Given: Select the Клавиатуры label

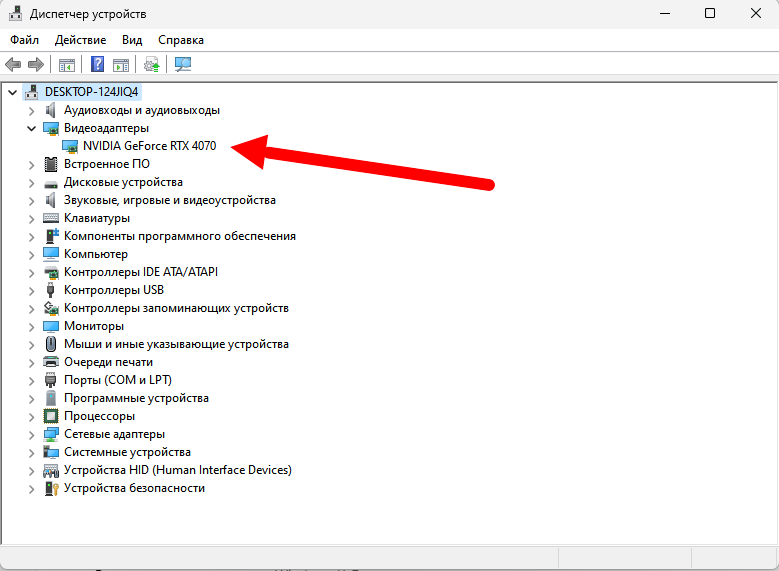Looking at the screenshot, I should pos(97,218).
